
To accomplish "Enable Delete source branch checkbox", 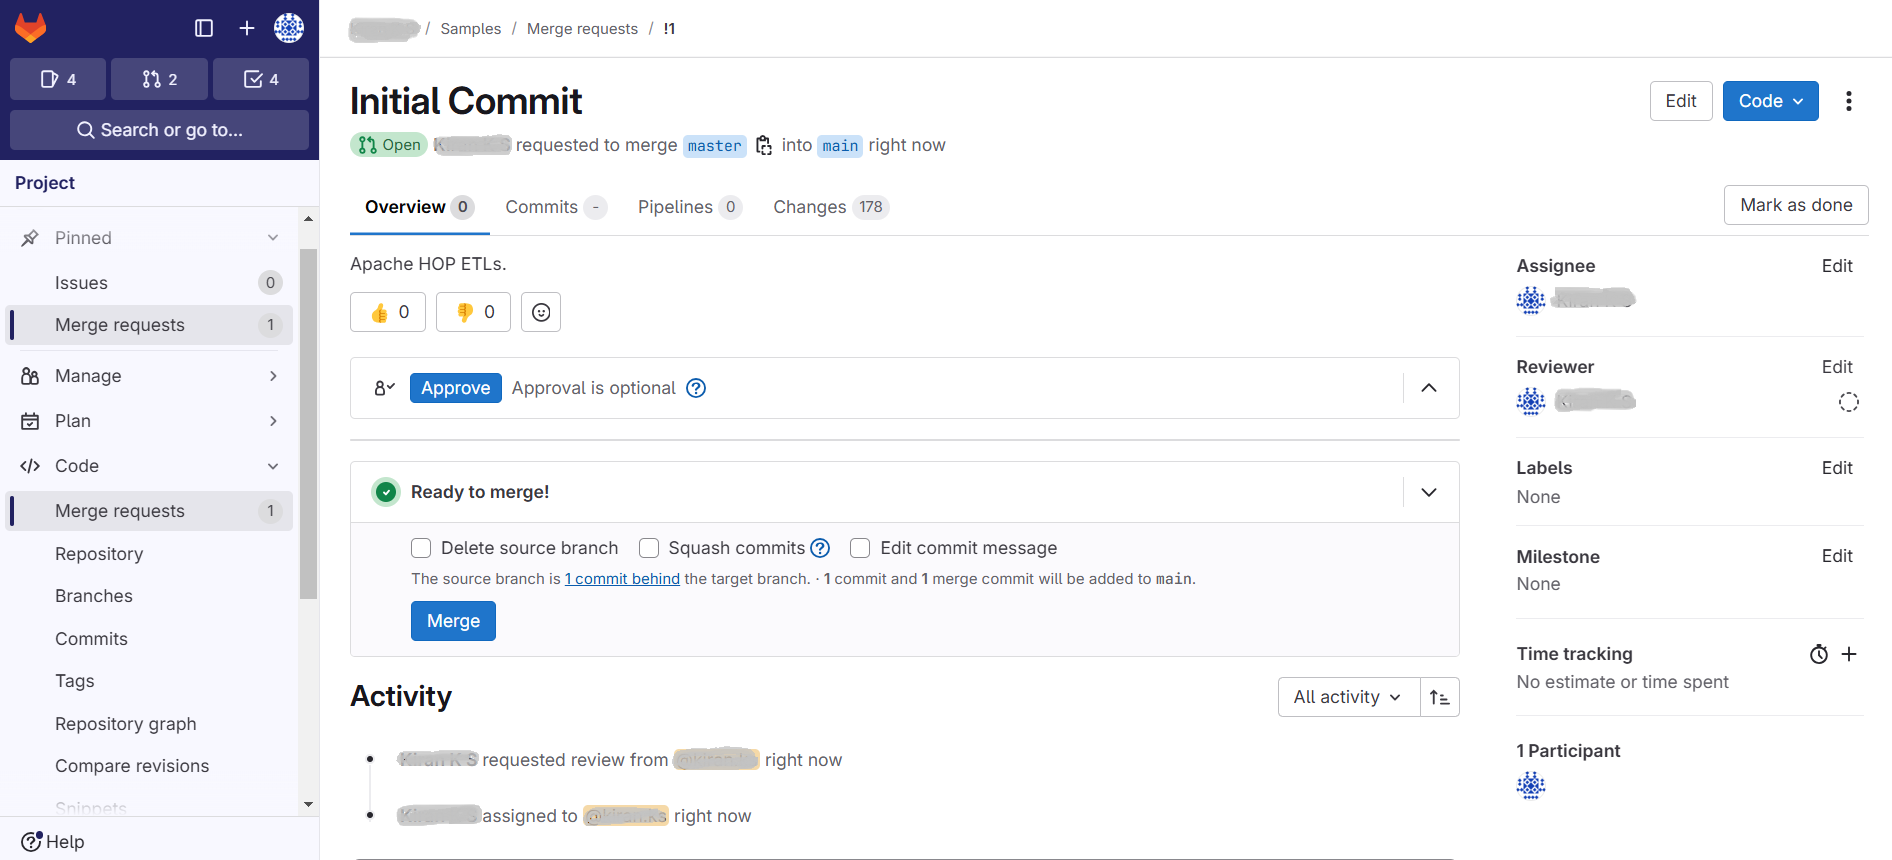I will (421, 548).
